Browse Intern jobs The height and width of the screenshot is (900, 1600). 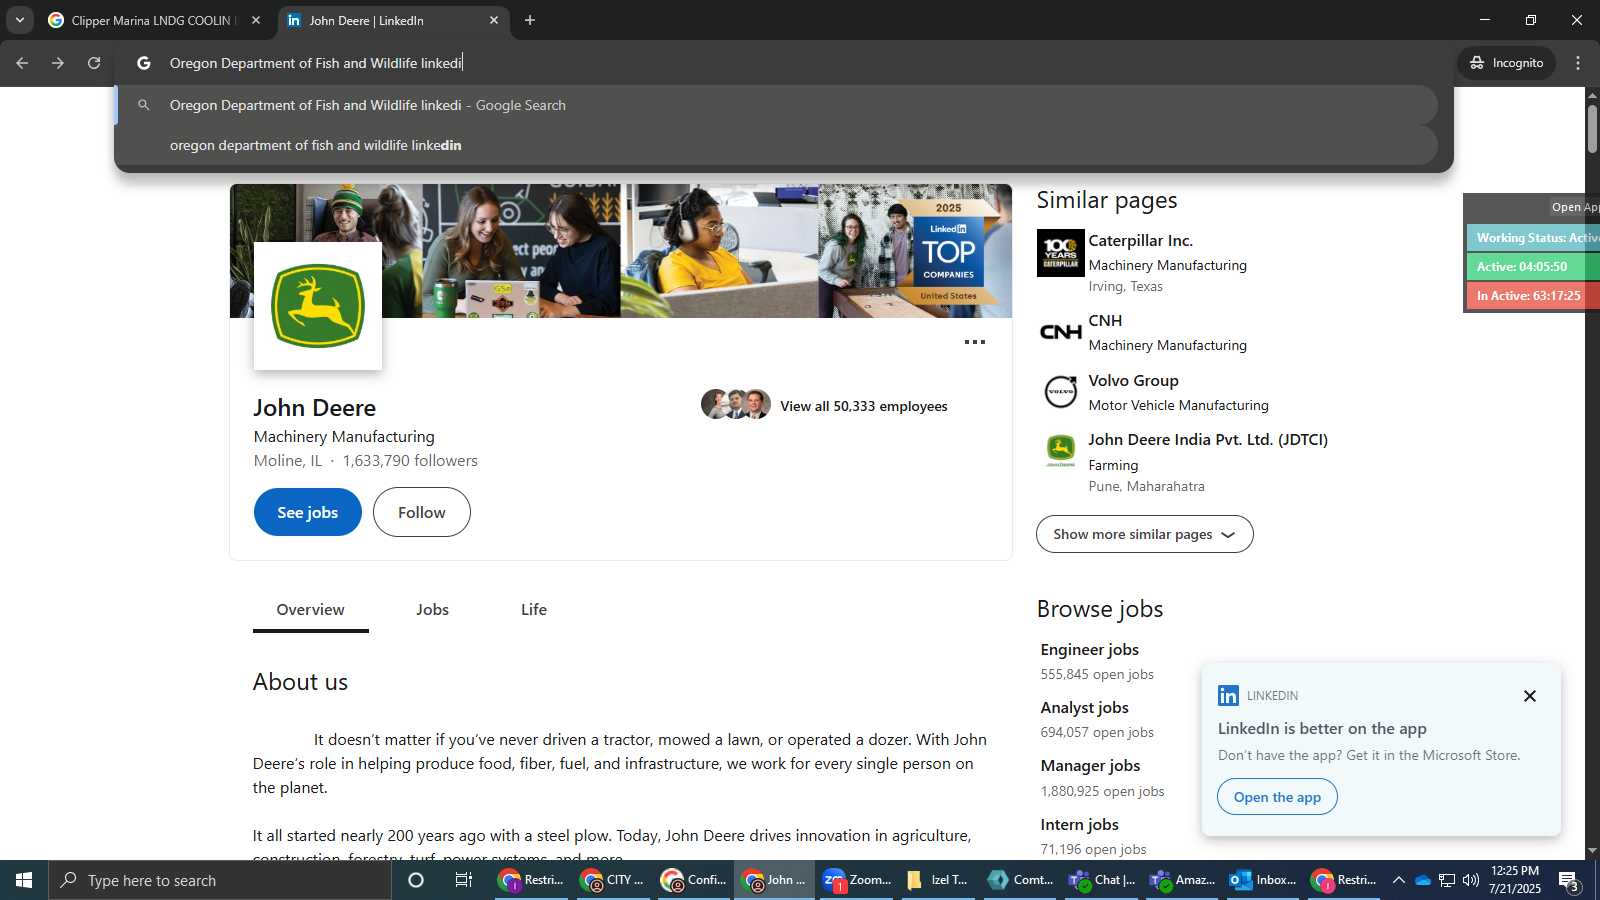pos(1080,825)
